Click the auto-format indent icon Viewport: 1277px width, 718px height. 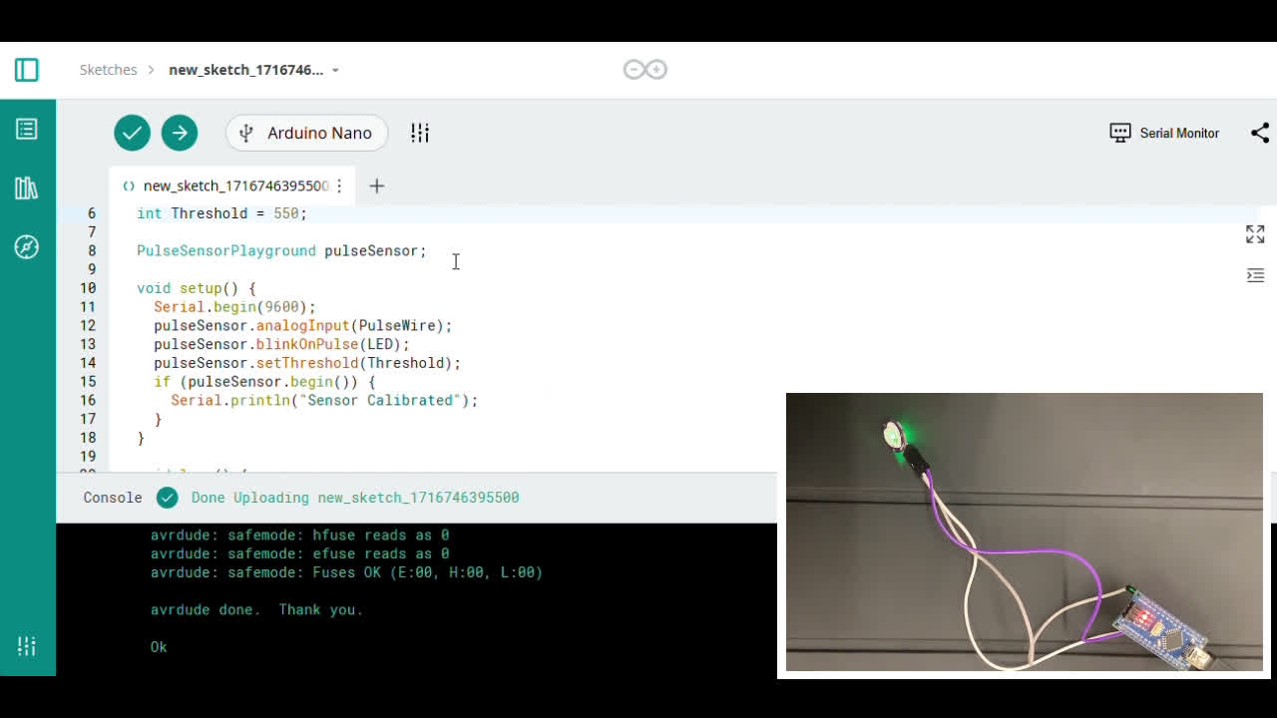point(1255,275)
